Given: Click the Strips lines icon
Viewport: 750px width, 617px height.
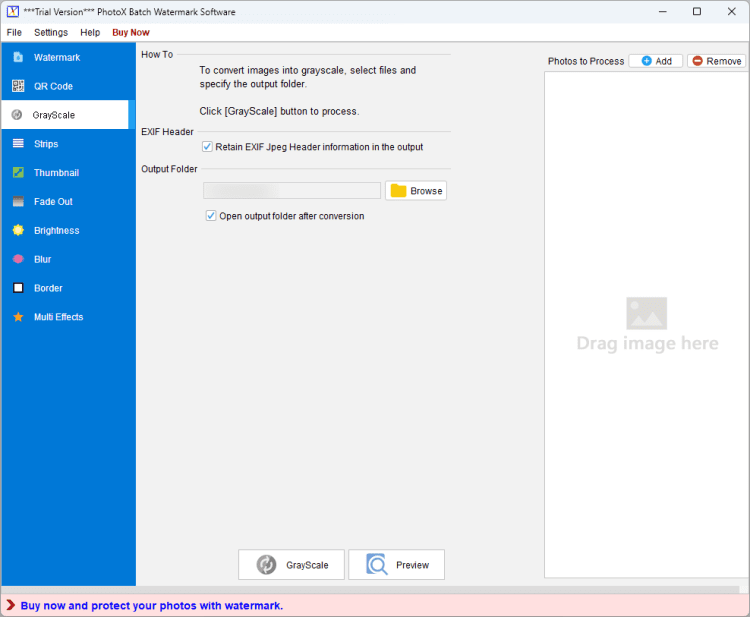Looking at the screenshot, I should [x=18, y=143].
